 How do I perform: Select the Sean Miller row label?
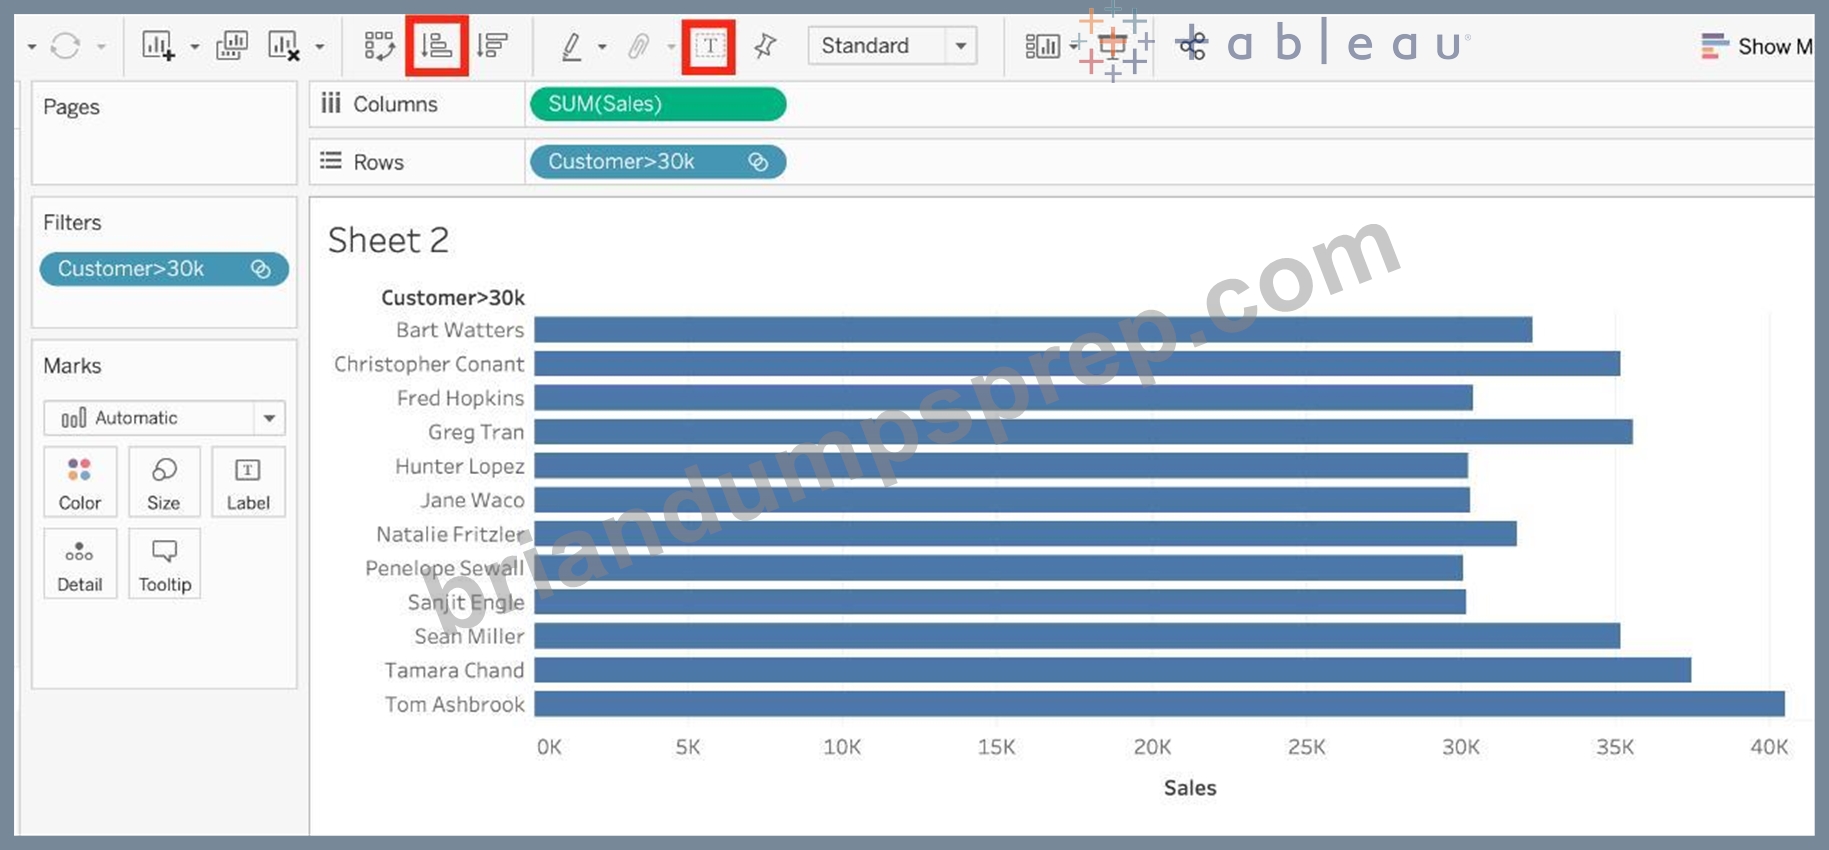pyautogui.click(x=469, y=636)
